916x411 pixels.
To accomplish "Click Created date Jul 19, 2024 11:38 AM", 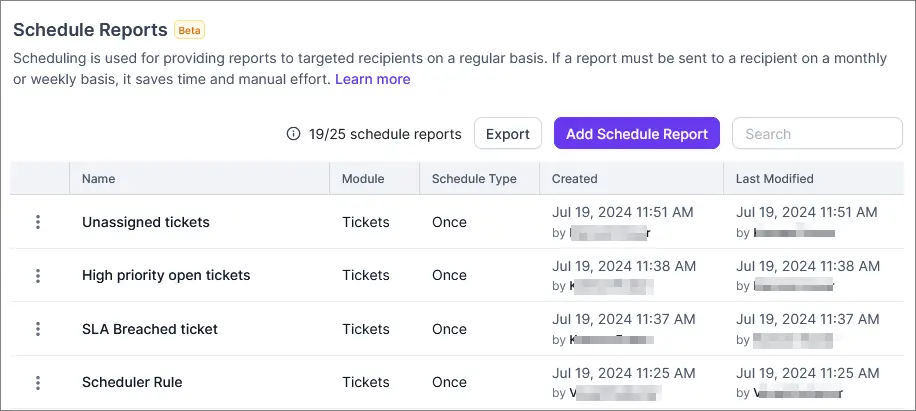I will pyautogui.click(x=624, y=266).
